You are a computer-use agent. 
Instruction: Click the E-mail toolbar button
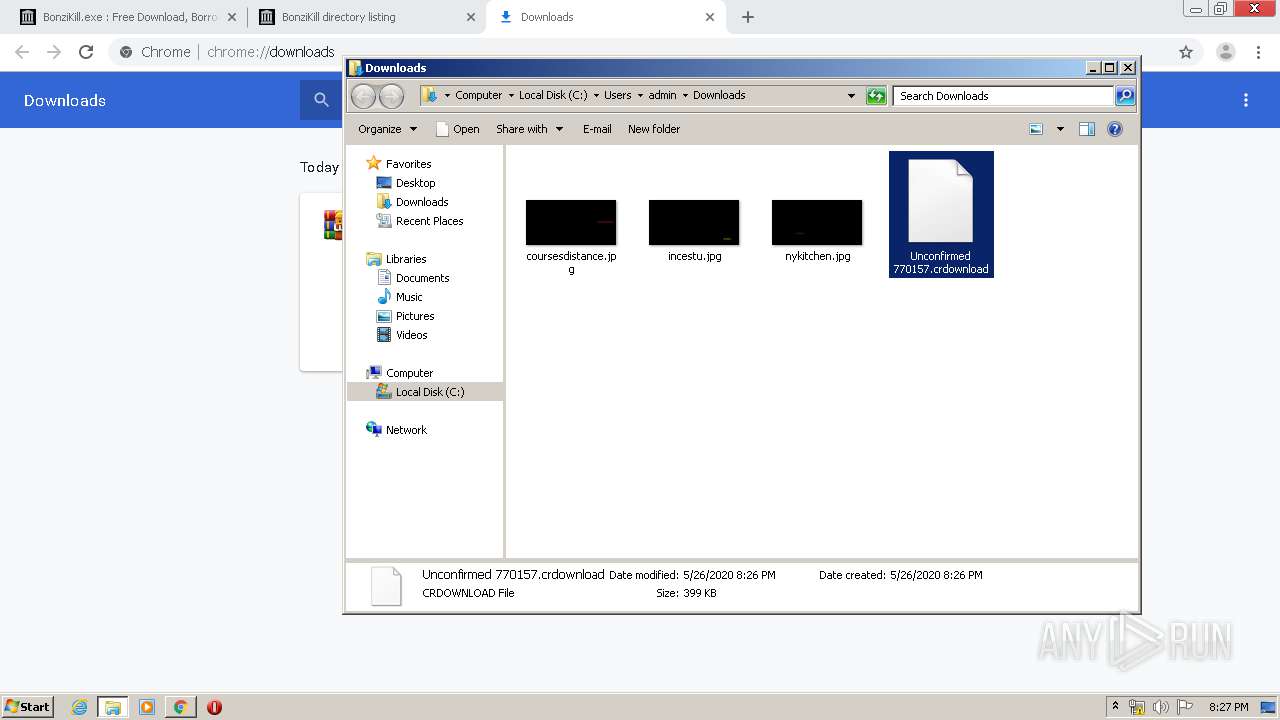(x=597, y=129)
